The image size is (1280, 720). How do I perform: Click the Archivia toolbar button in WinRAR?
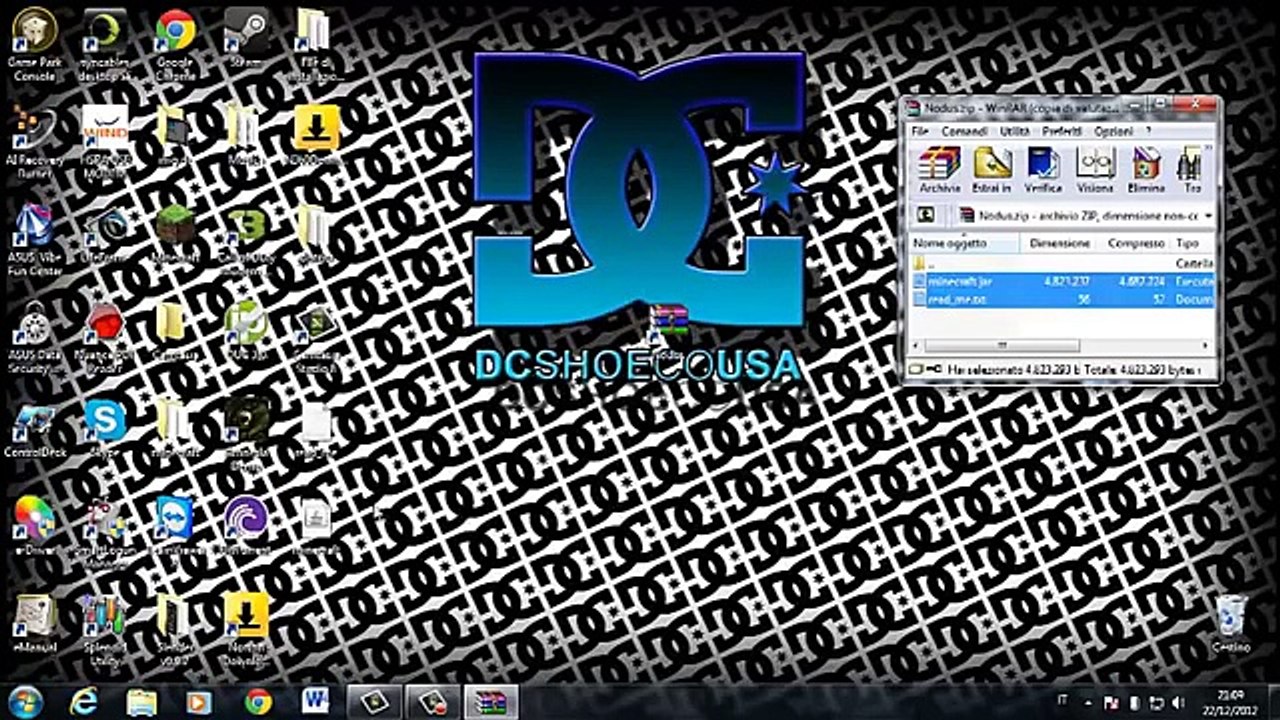click(x=939, y=170)
